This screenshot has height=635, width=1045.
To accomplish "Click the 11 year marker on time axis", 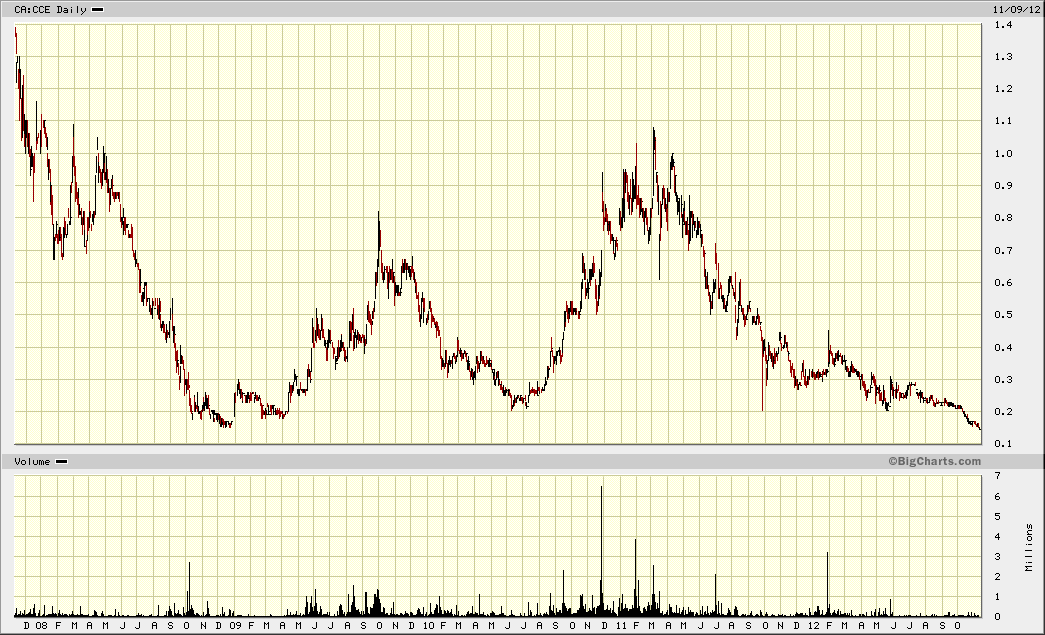I will [x=621, y=626].
